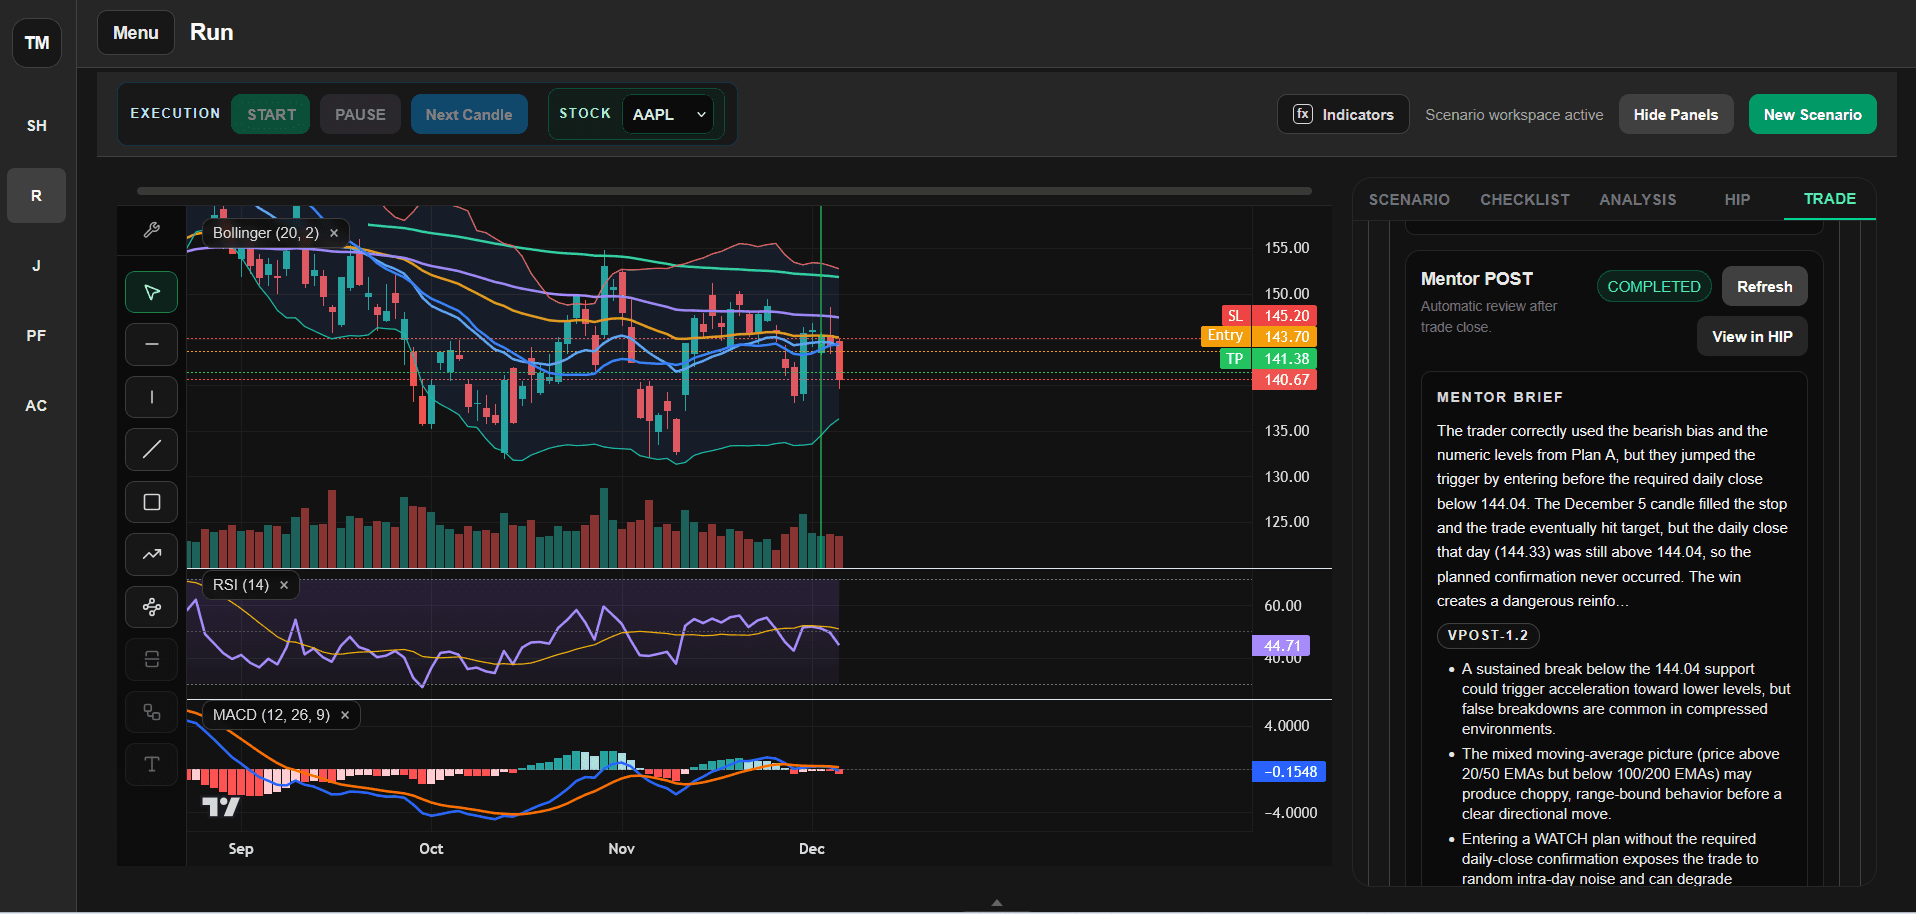Click the RSI (14) indicator label
Image resolution: width=1916 pixels, height=914 pixels.
point(241,585)
